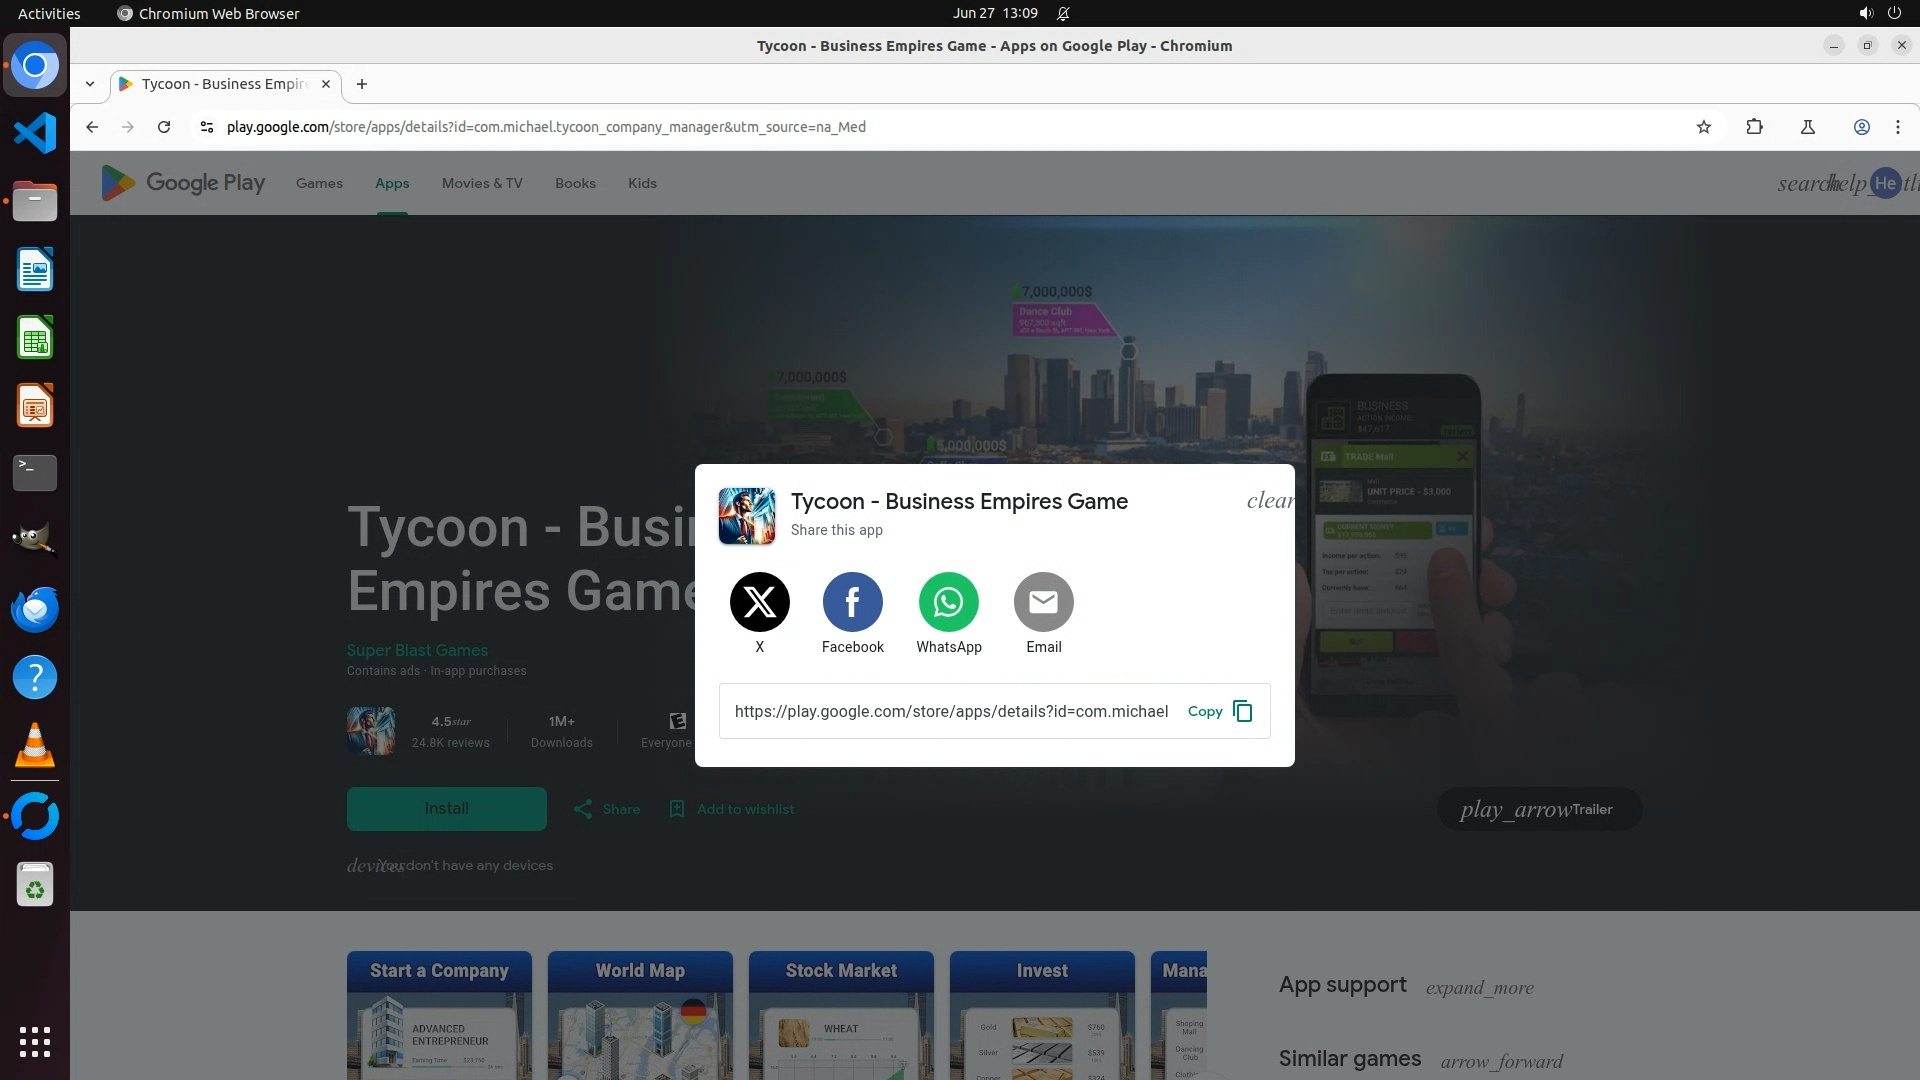The width and height of the screenshot is (1920, 1080).
Task: Close share dialog with clear button
Action: [x=1269, y=501]
